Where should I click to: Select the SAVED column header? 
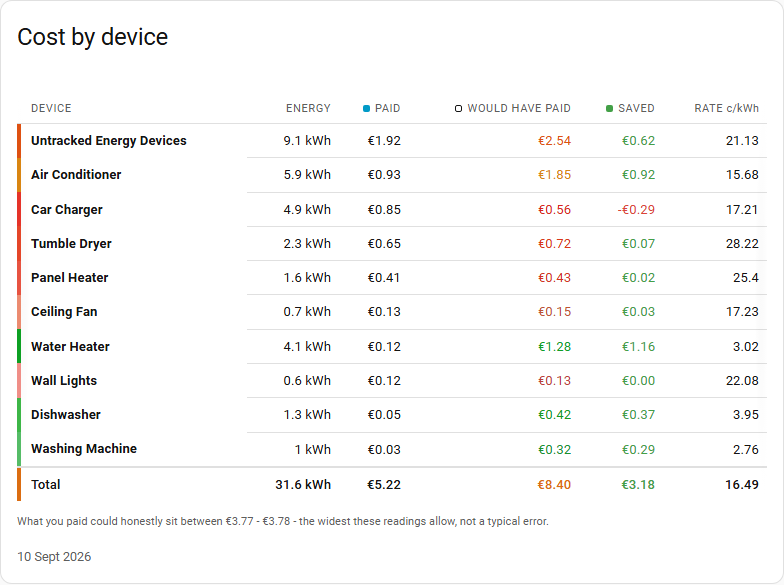pos(636,108)
